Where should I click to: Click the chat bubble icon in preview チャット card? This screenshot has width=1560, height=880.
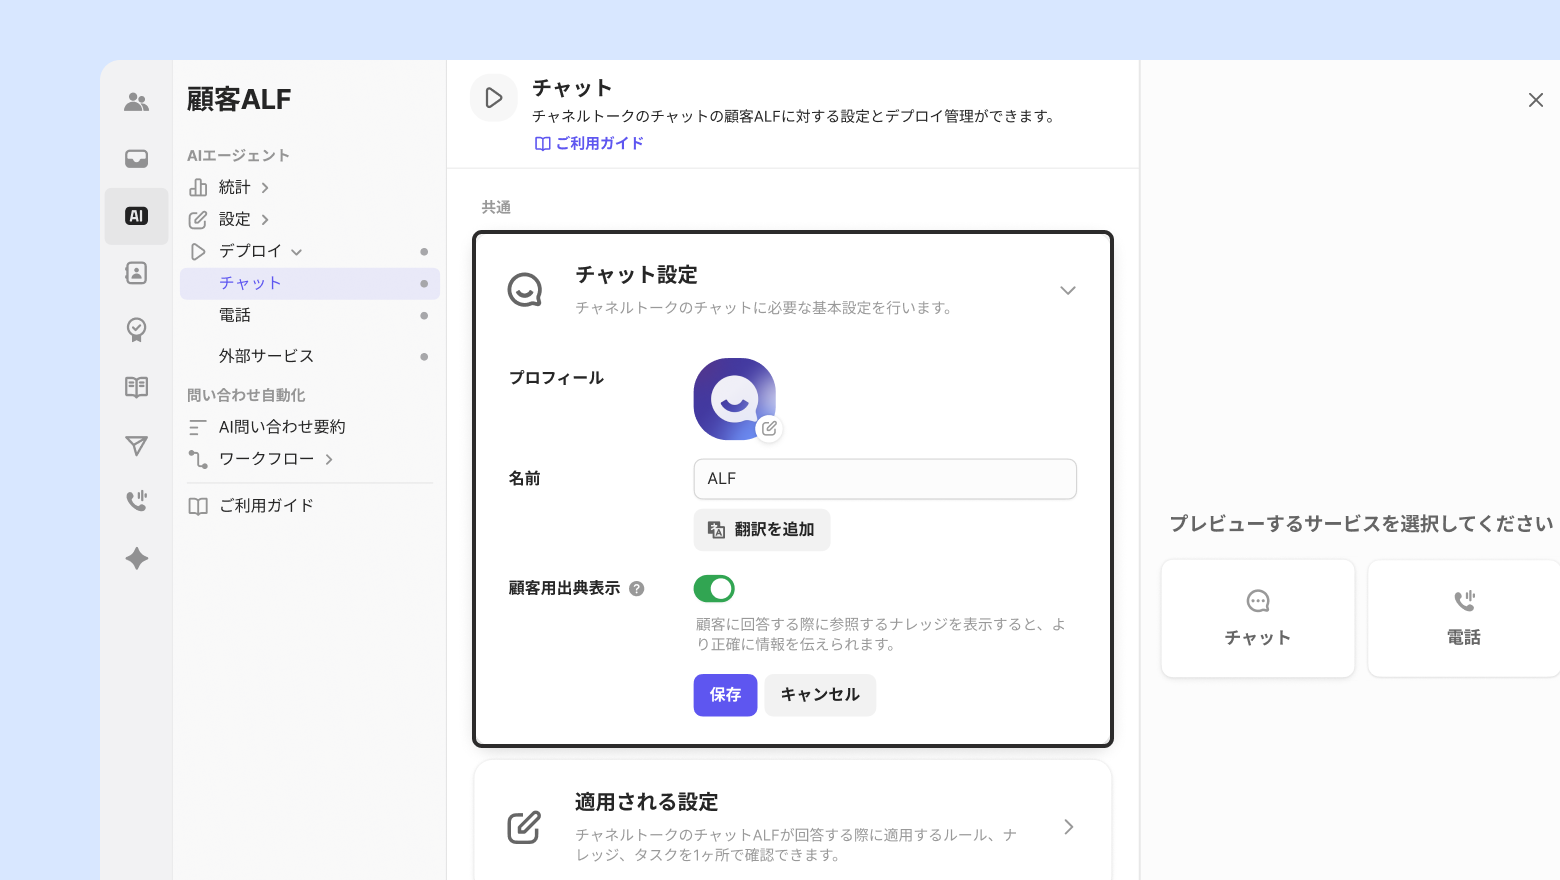(1258, 601)
